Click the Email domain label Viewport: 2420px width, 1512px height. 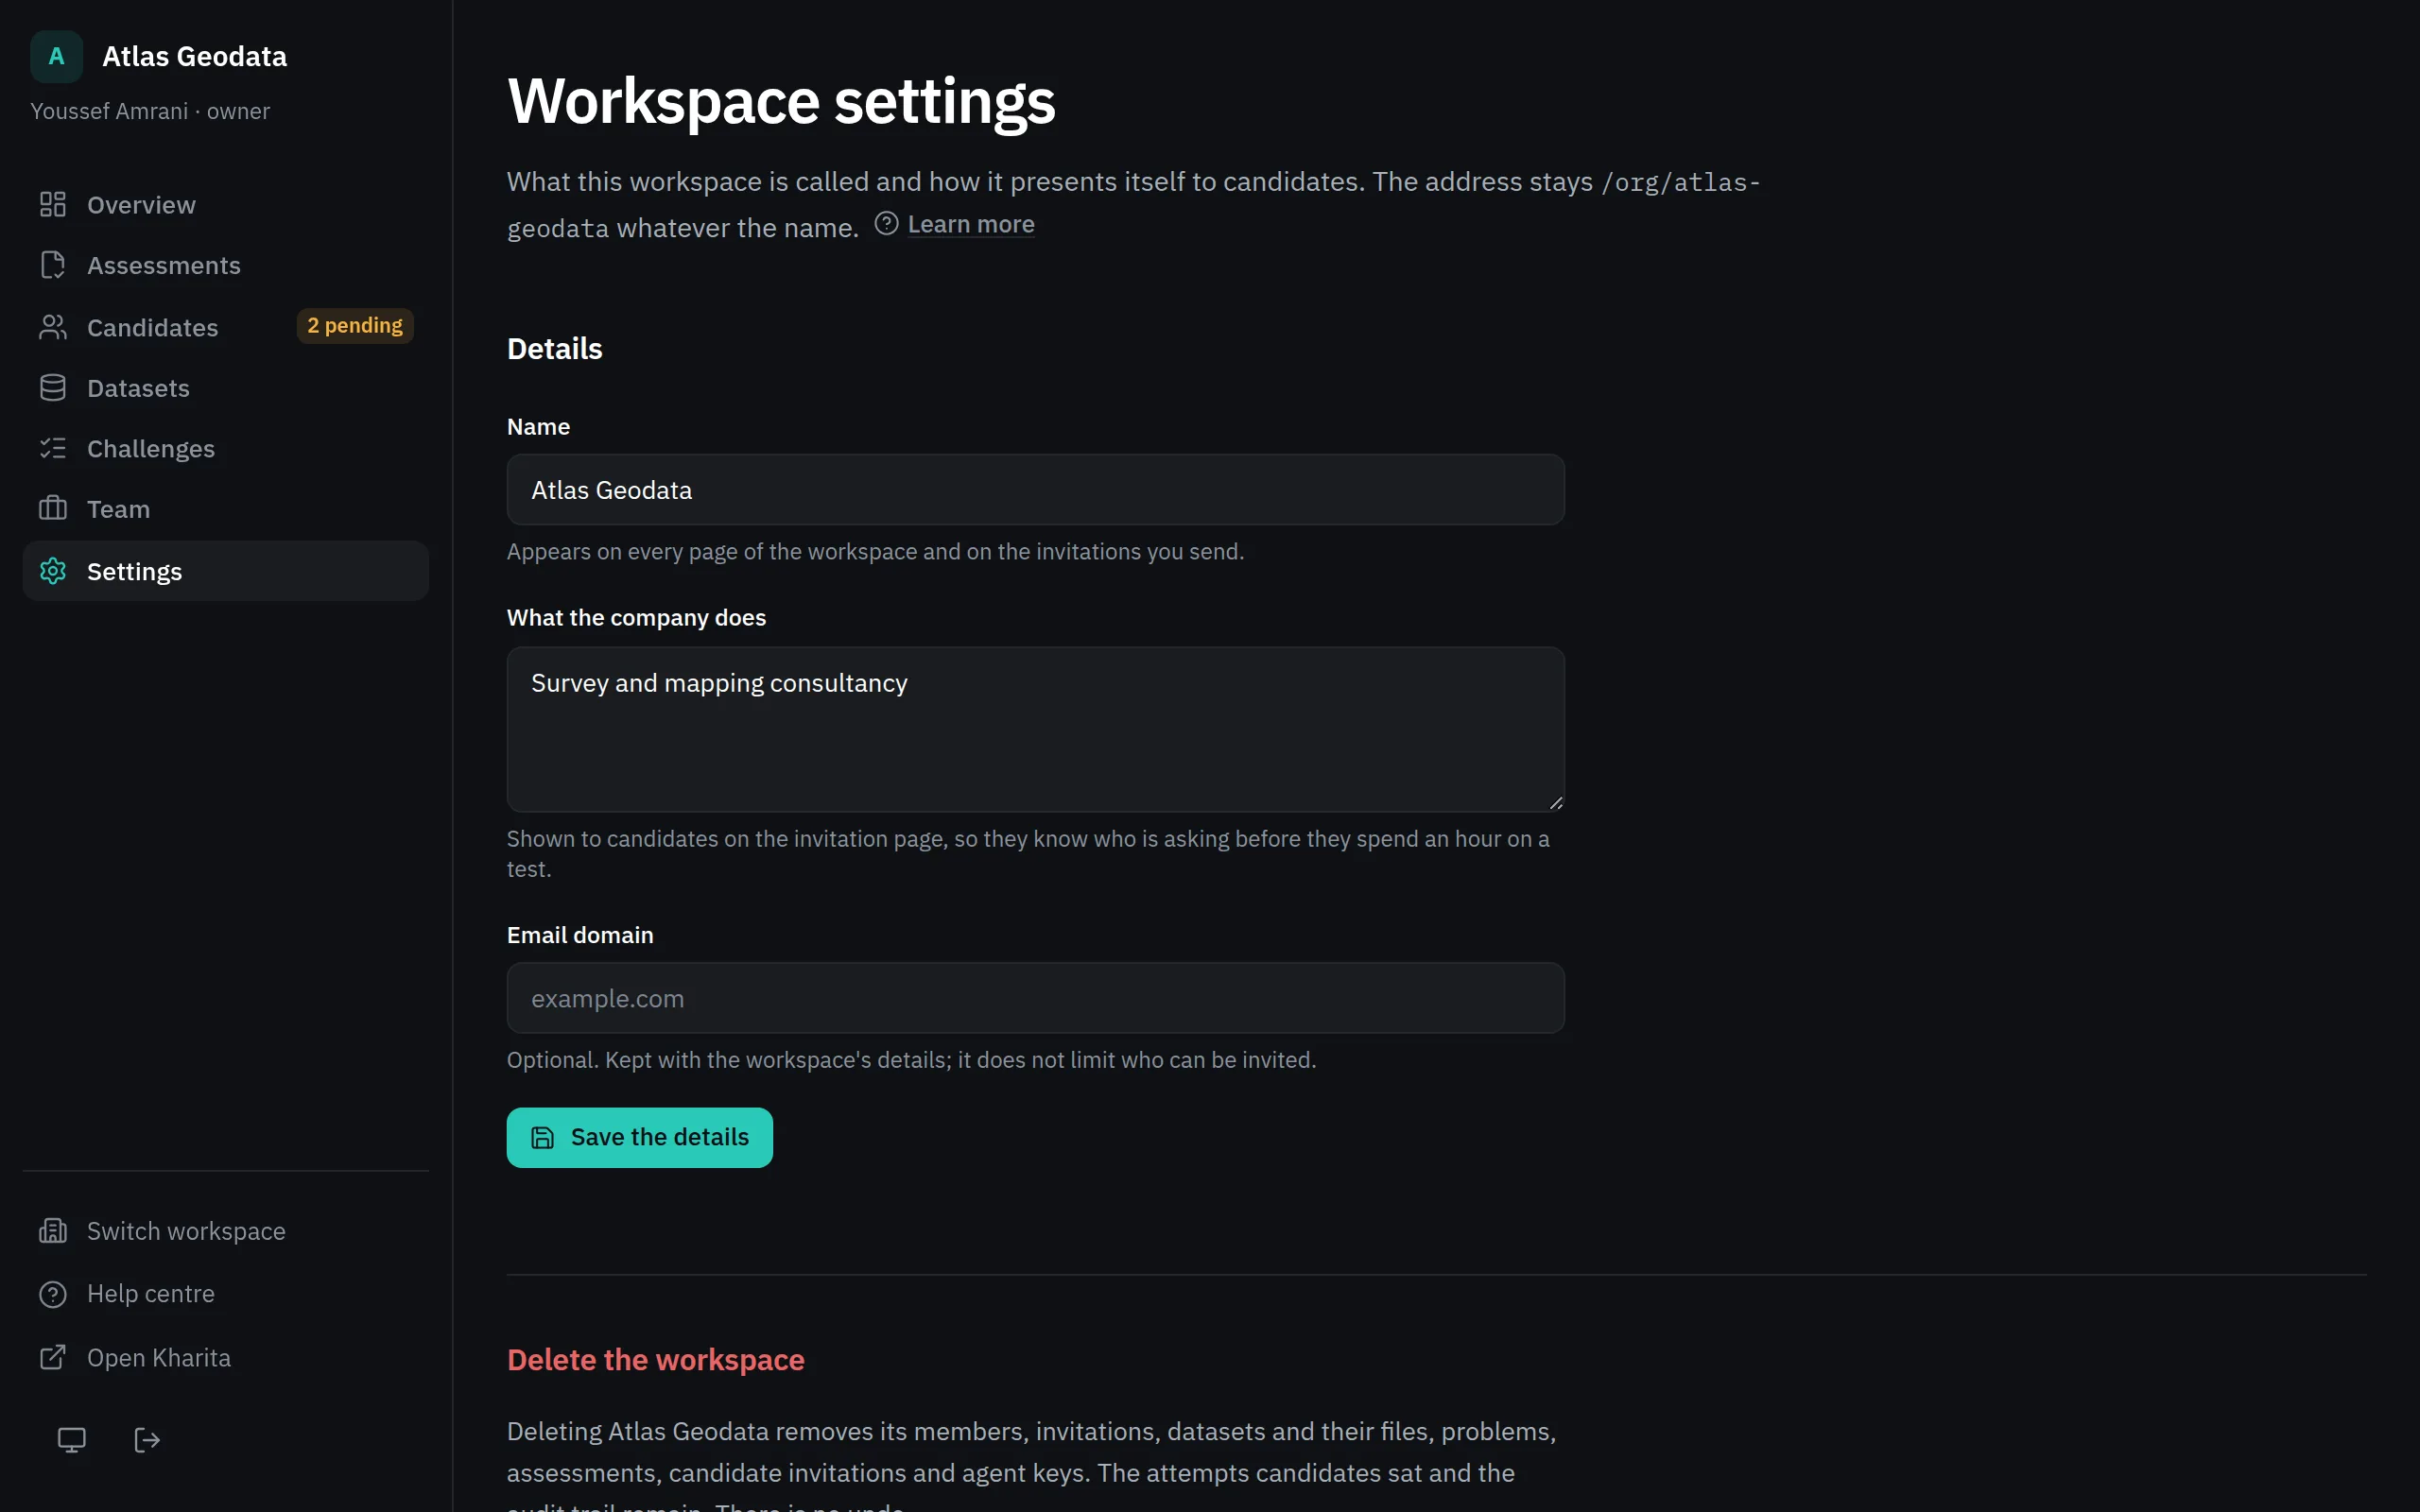tap(580, 935)
